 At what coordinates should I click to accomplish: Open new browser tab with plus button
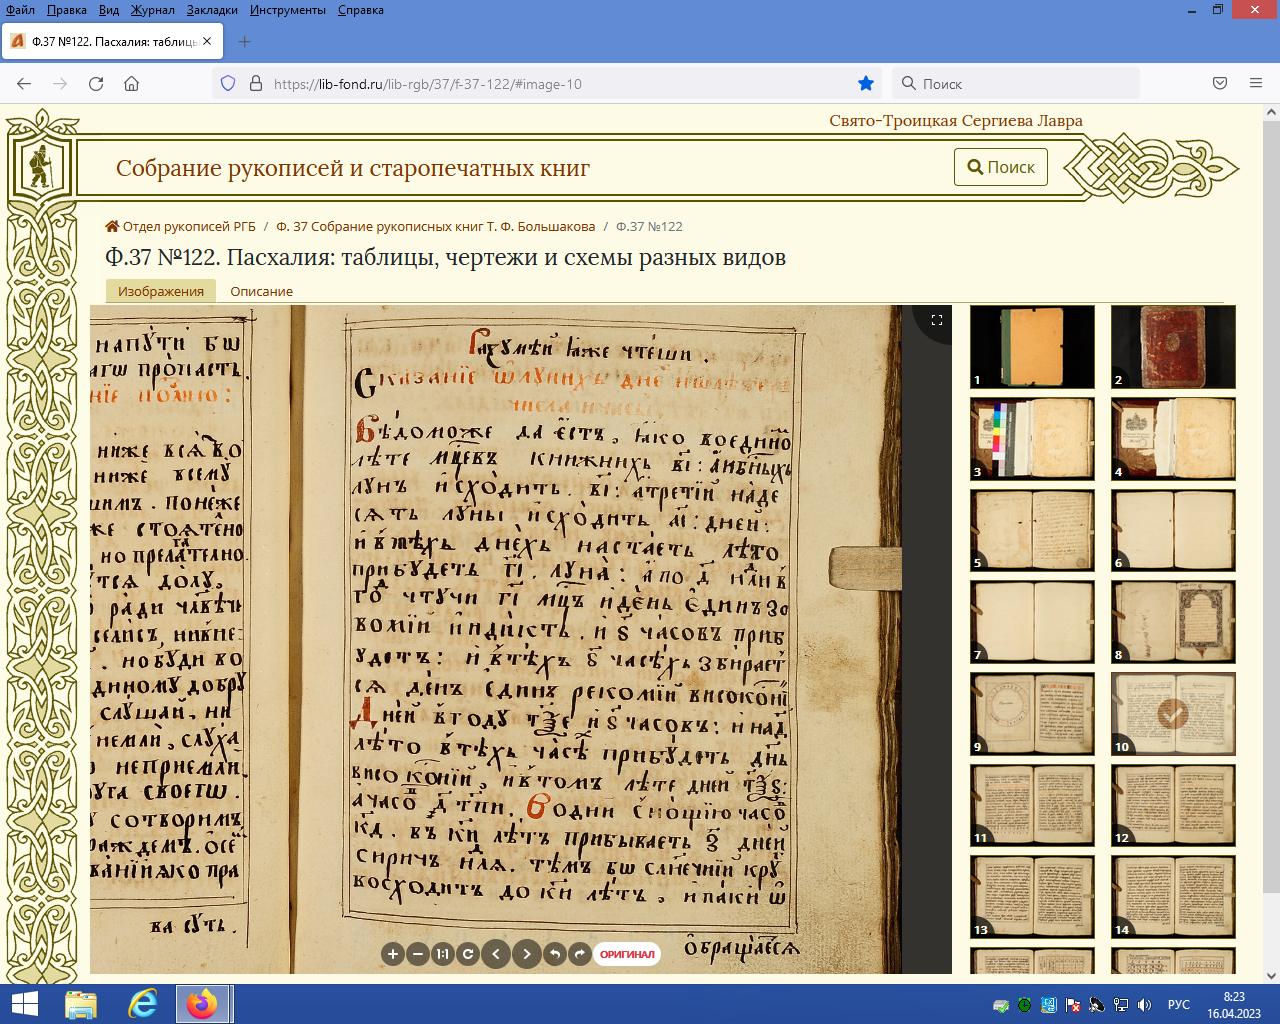(x=245, y=41)
